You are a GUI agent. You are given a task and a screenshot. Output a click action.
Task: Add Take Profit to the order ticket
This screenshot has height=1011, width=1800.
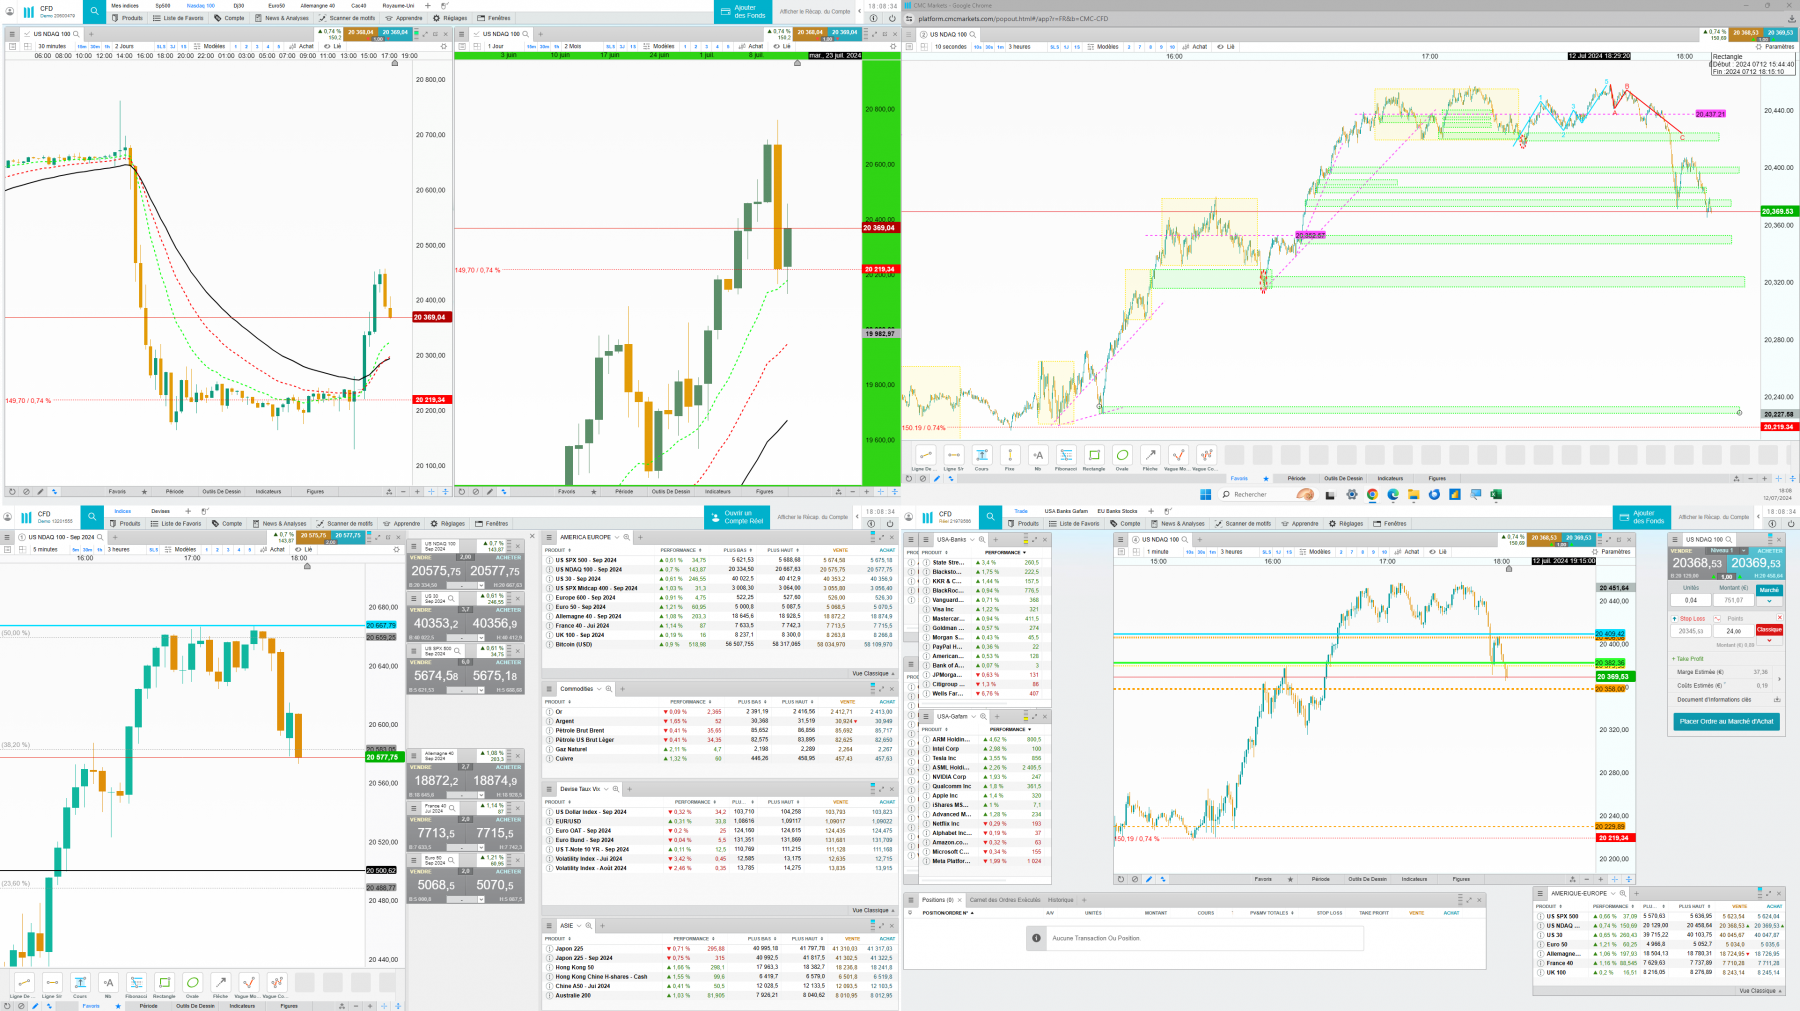click(x=1687, y=658)
